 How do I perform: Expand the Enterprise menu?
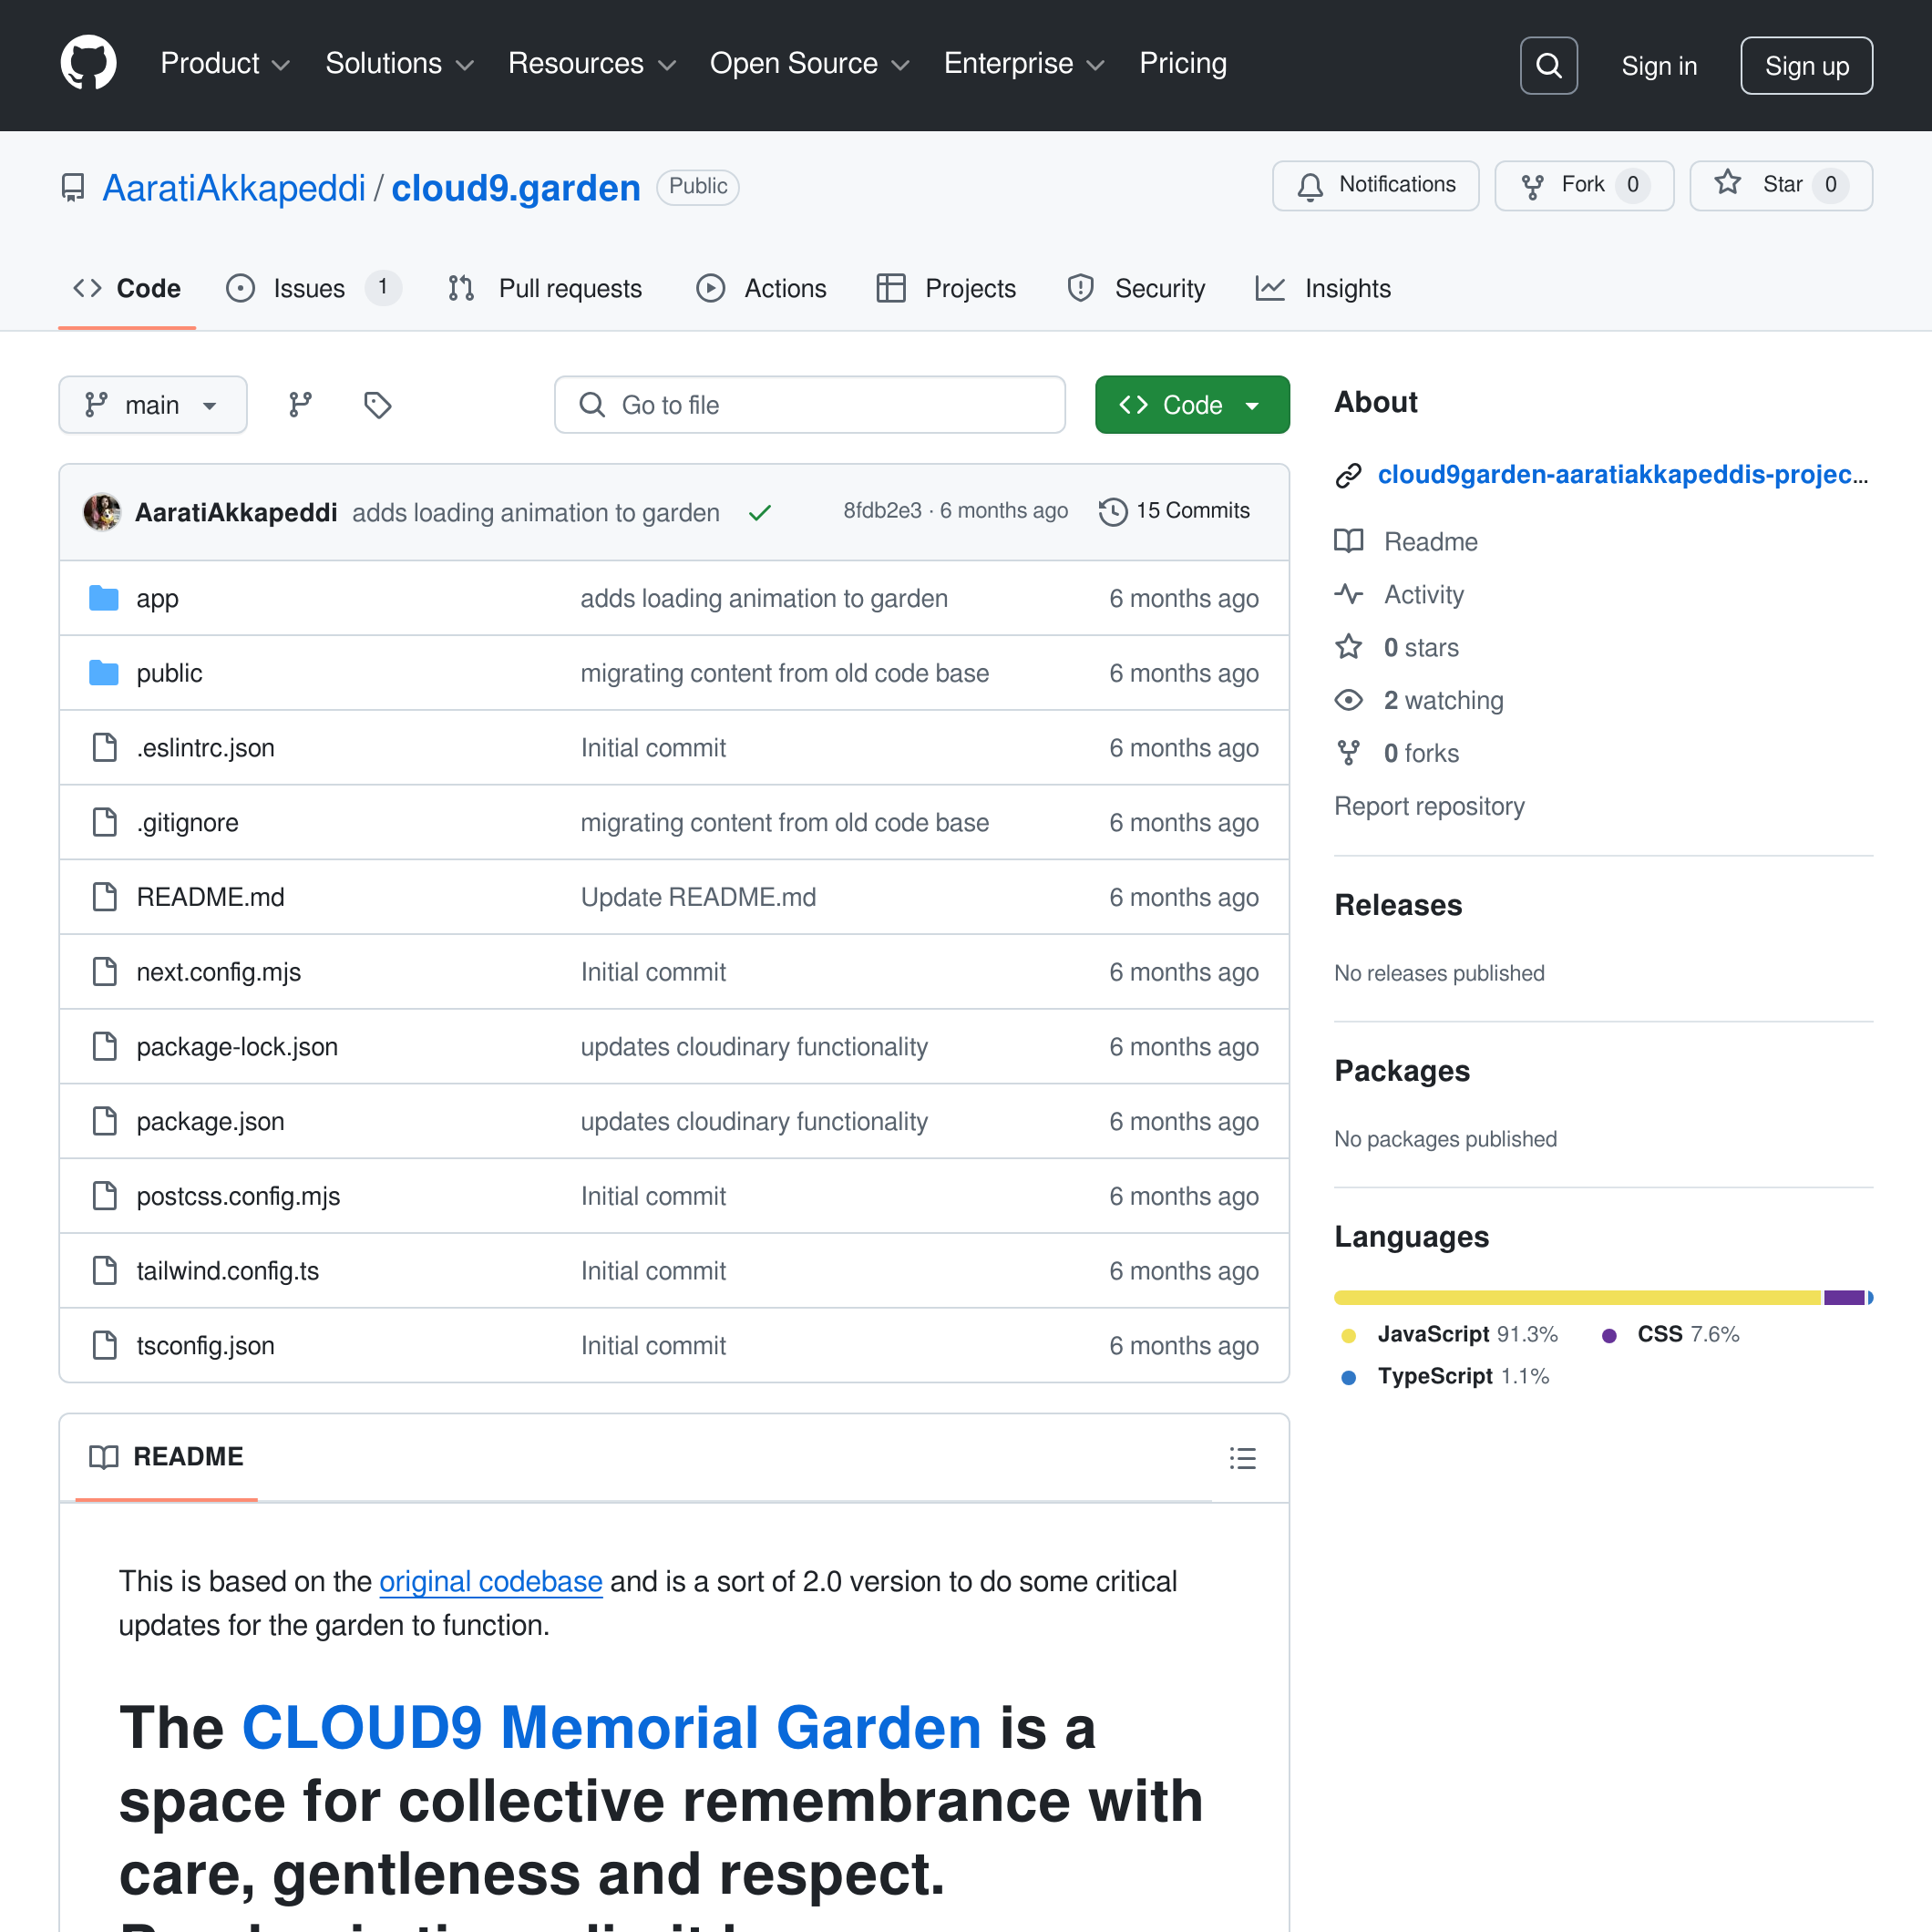1024,64
